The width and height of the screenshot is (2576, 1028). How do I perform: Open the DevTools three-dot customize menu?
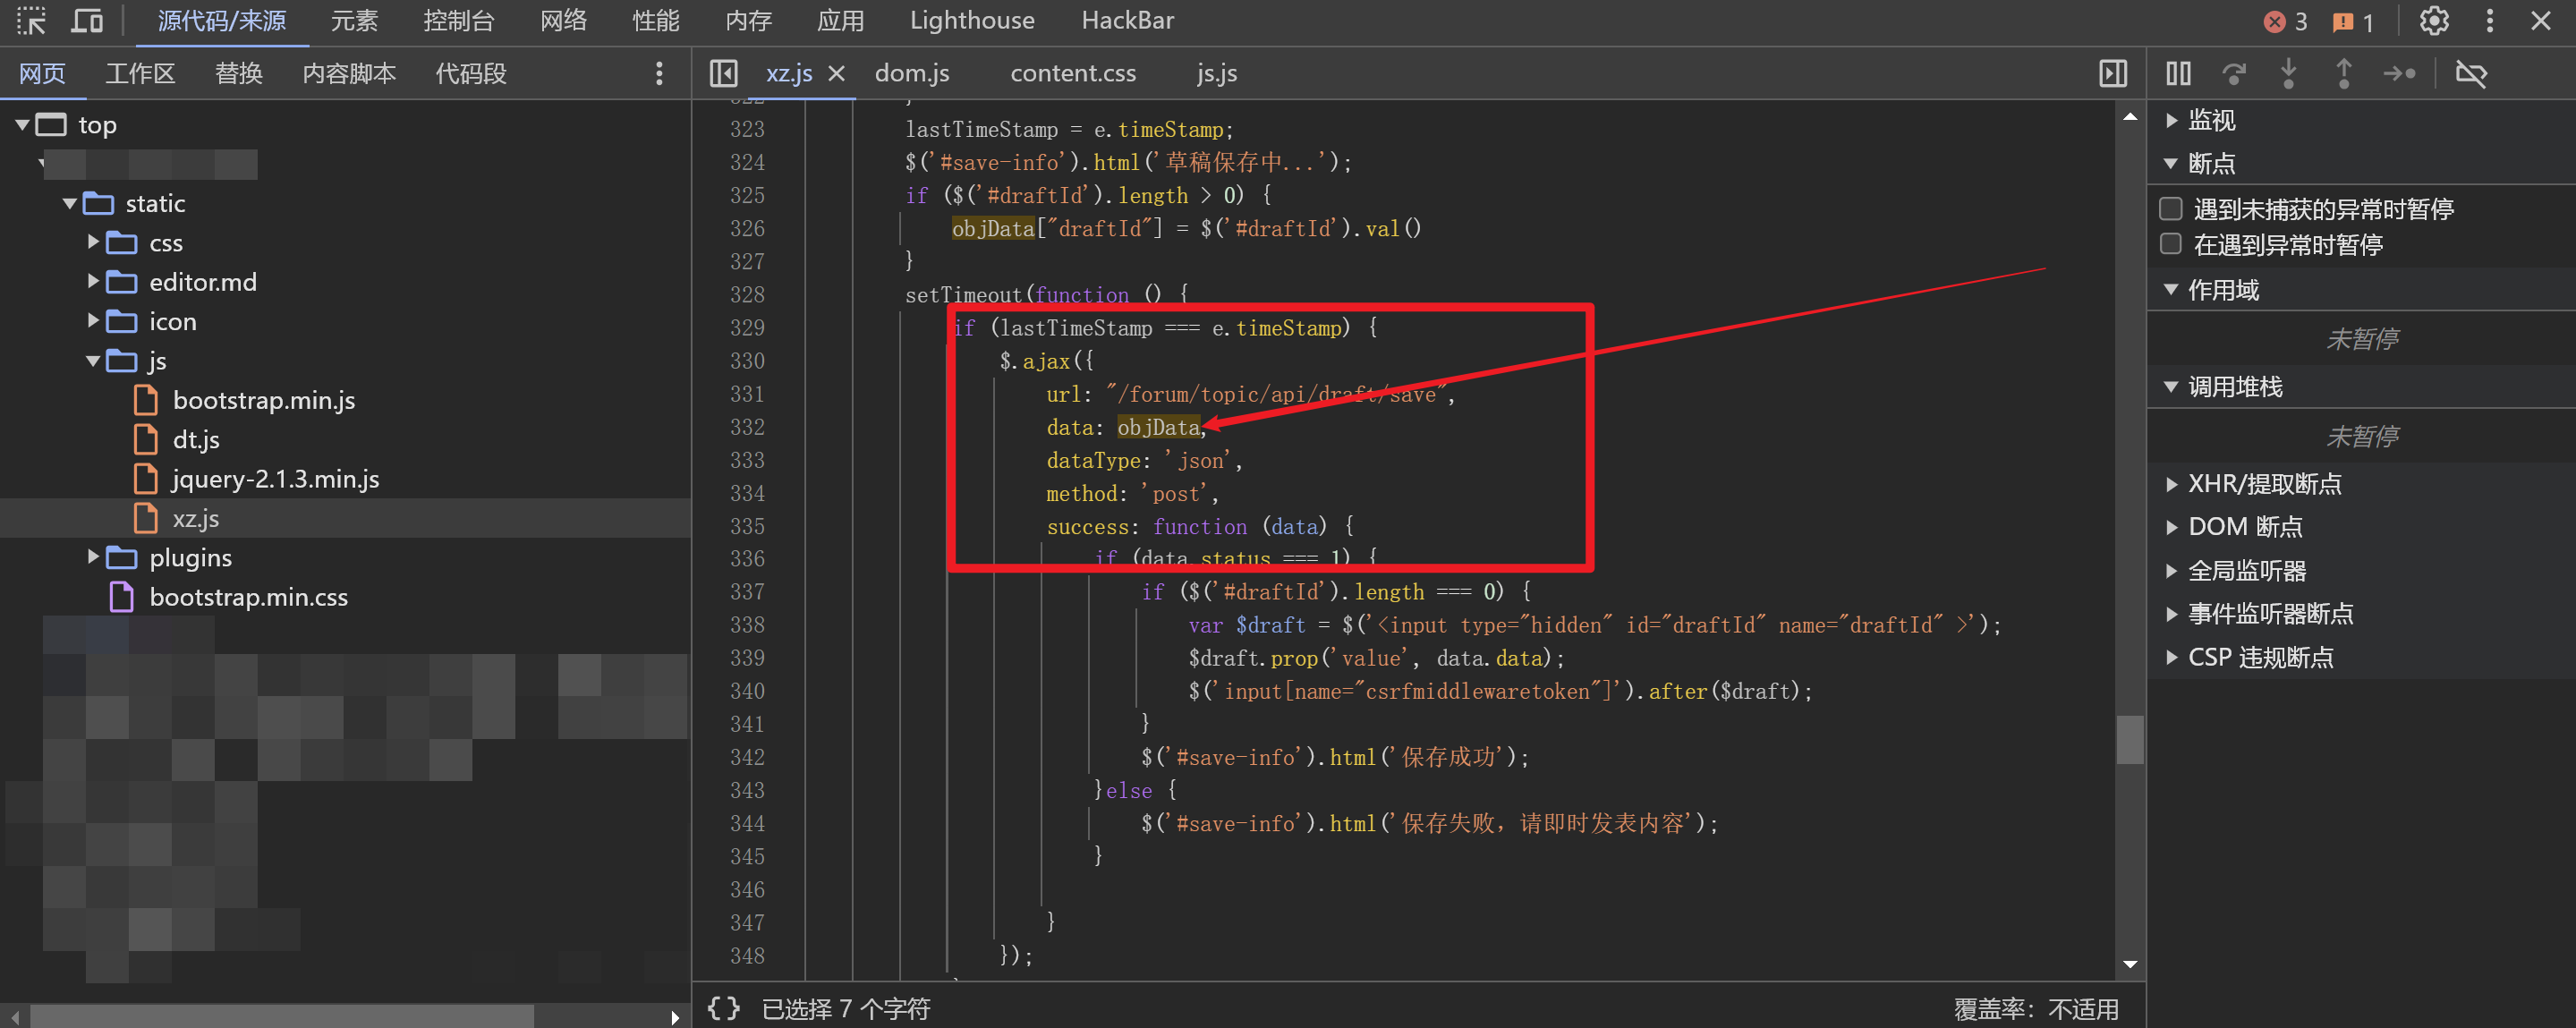[2490, 21]
